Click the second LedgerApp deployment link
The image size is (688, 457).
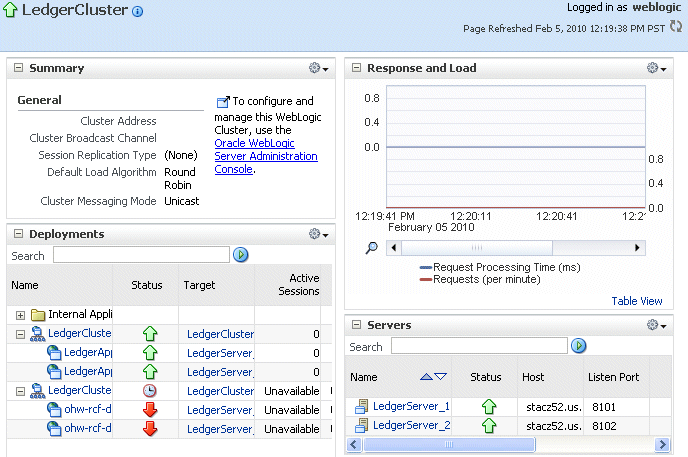tap(88, 371)
